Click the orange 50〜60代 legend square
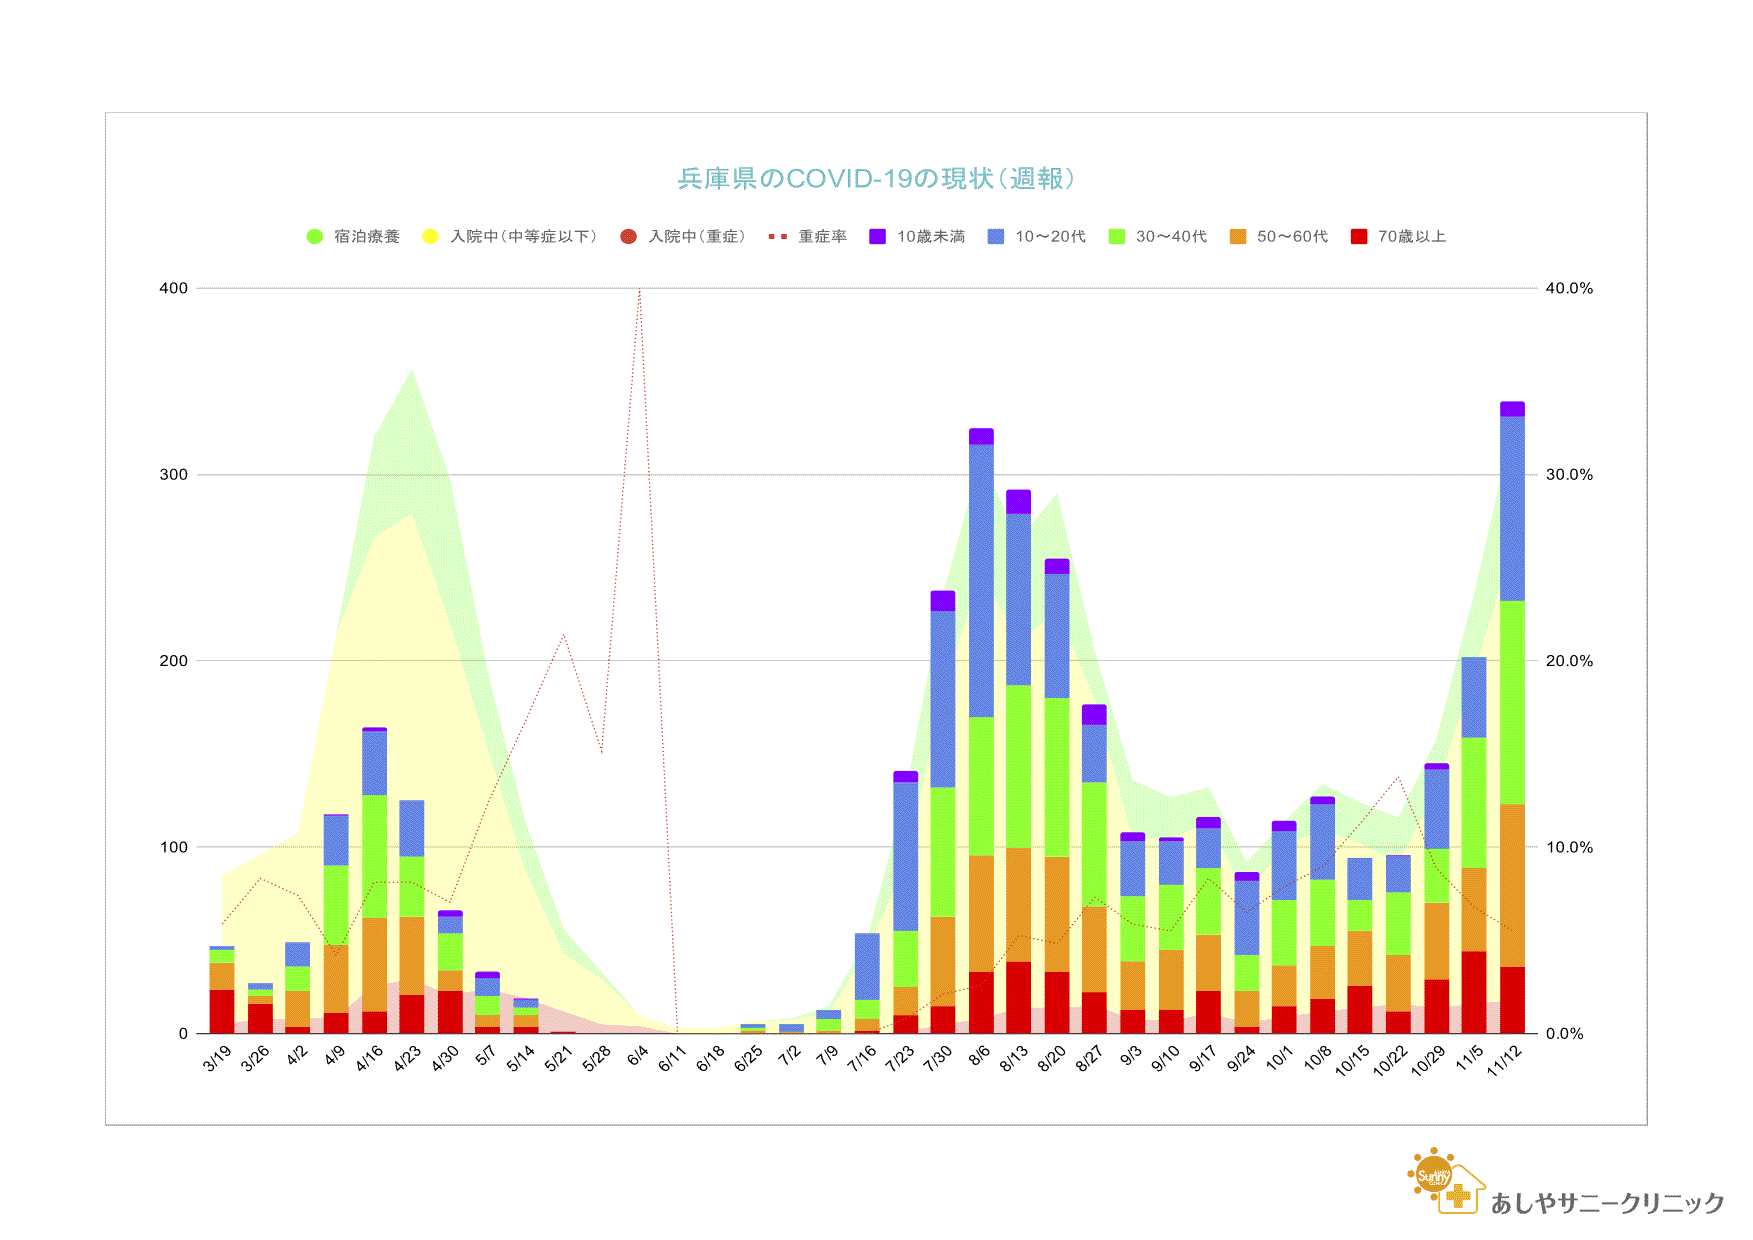Image resolution: width=1753 pixels, height=1240 pixels. (1238, 237)
